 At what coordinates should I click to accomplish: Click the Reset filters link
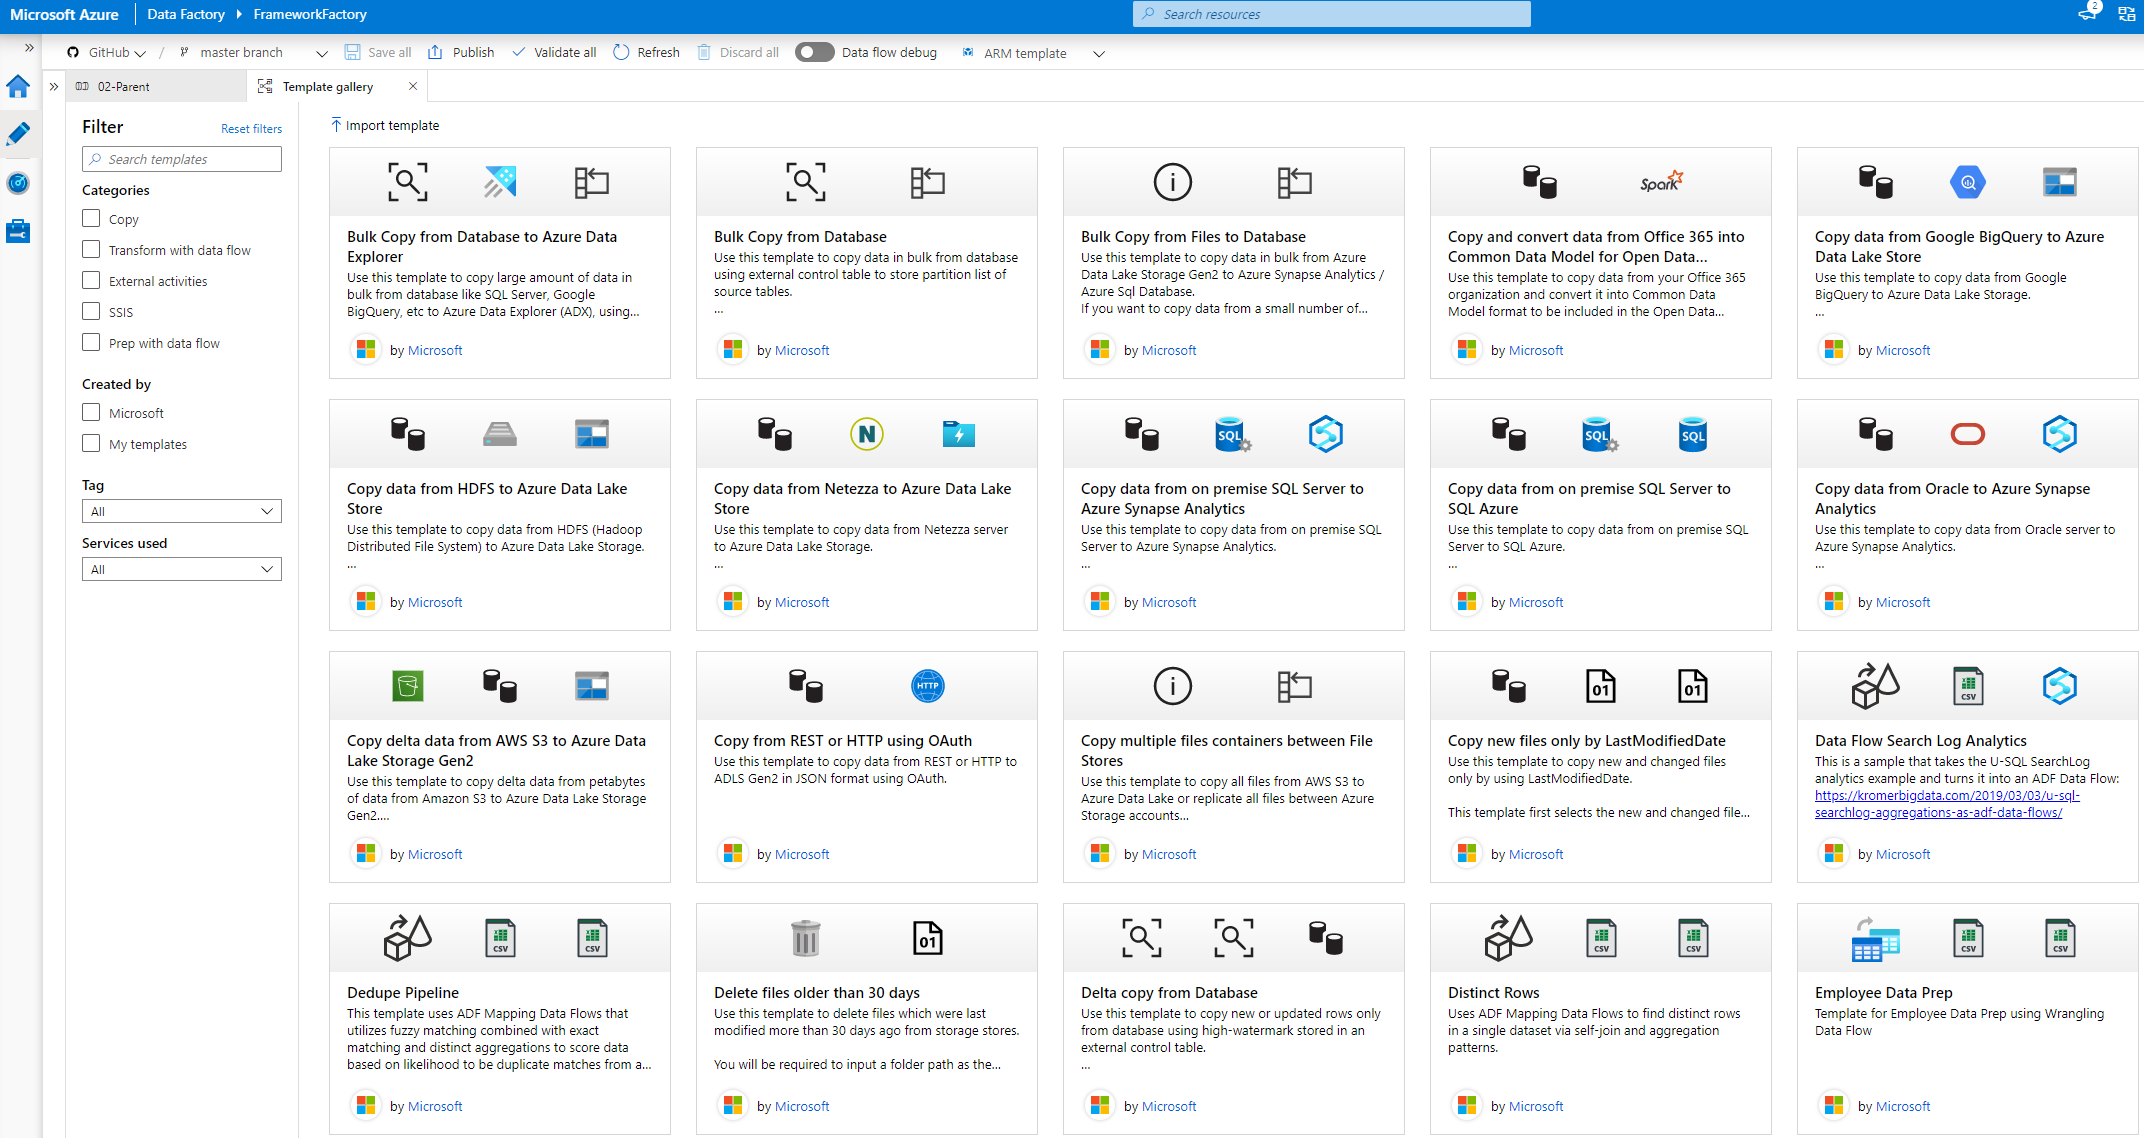tap(251, 129)
